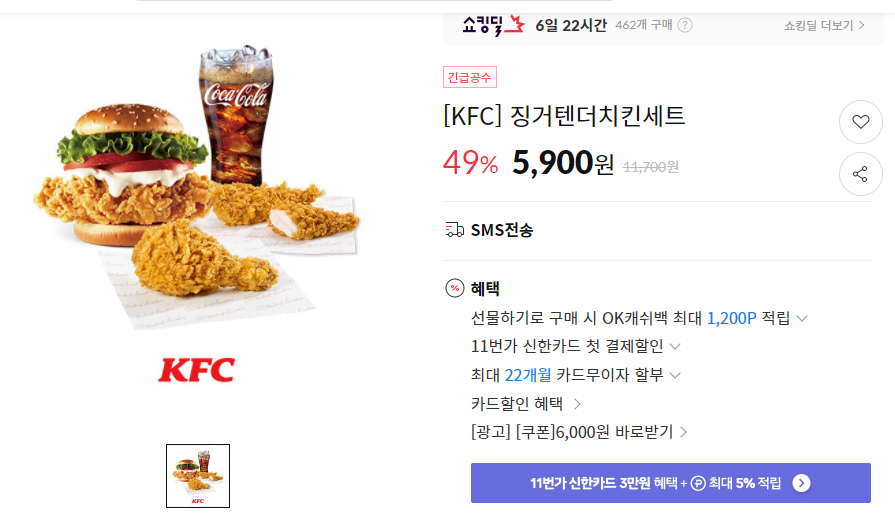Image resolution: width=895 pixels, height=521 pixels.
Task: Click the main KFC set product image
Action: [x=196, y=187]
